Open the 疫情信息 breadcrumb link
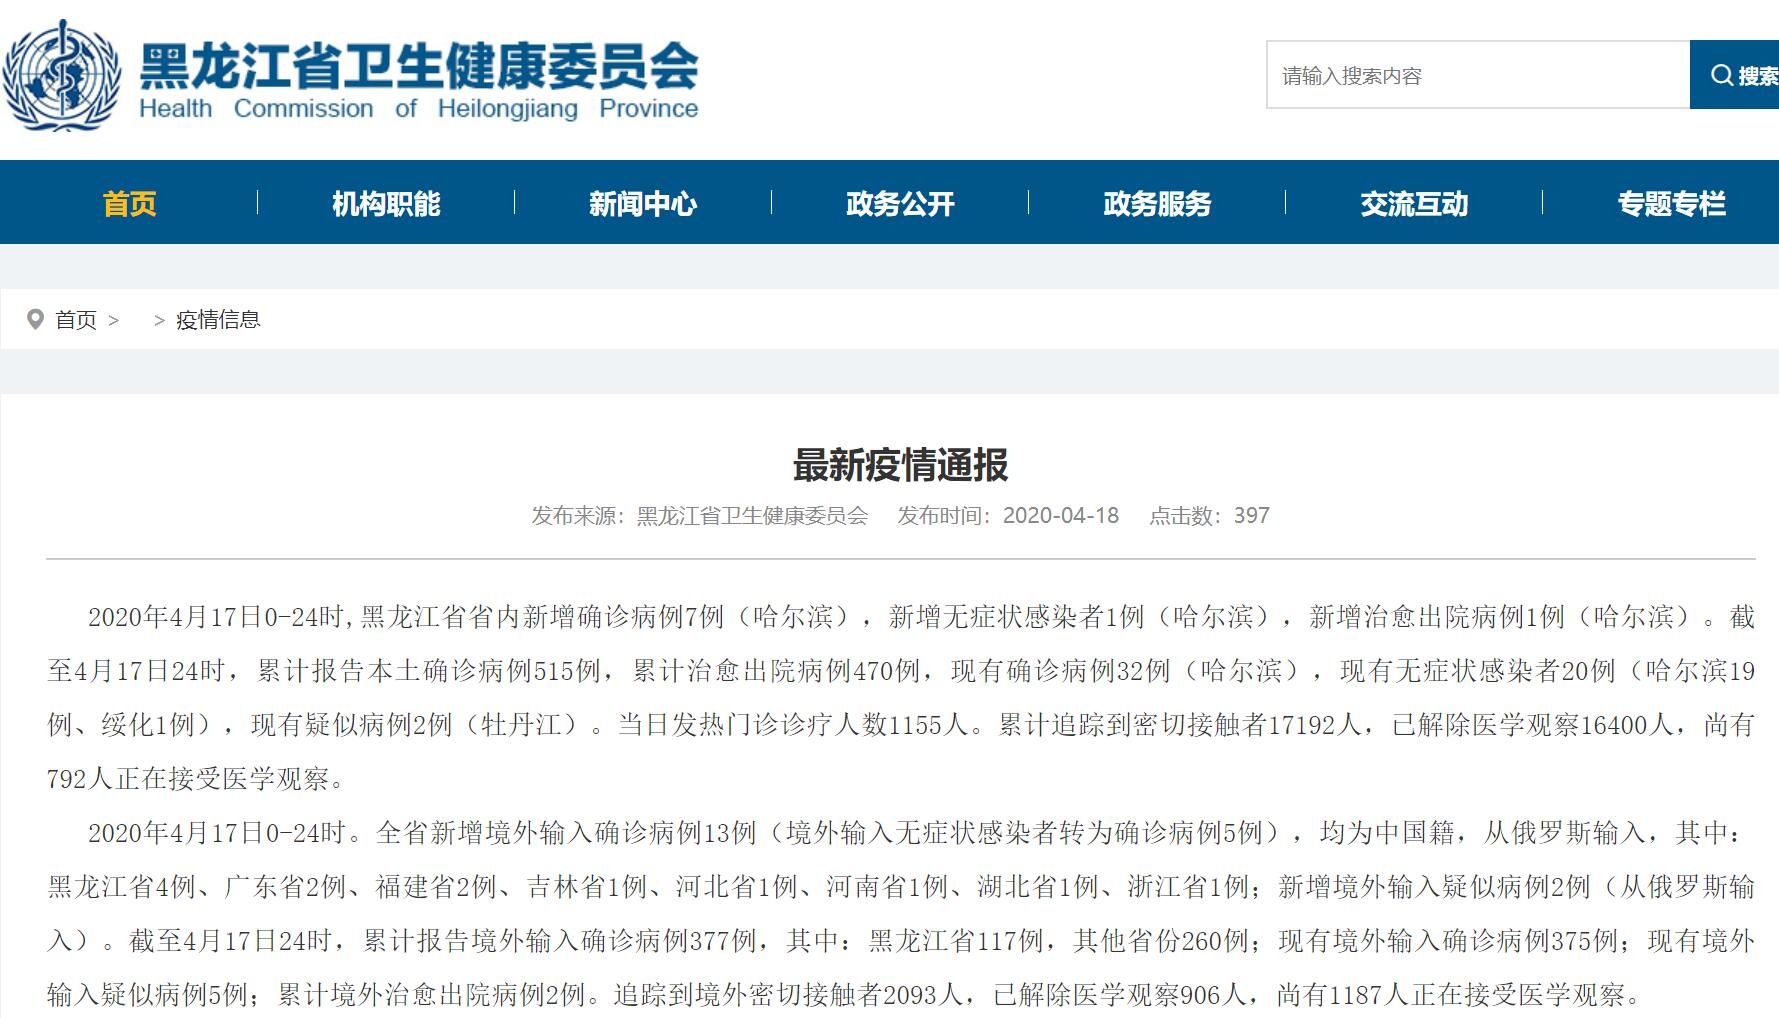Screen dimensions: 1779x1018 pyautogui.click(x=218, y=320)
